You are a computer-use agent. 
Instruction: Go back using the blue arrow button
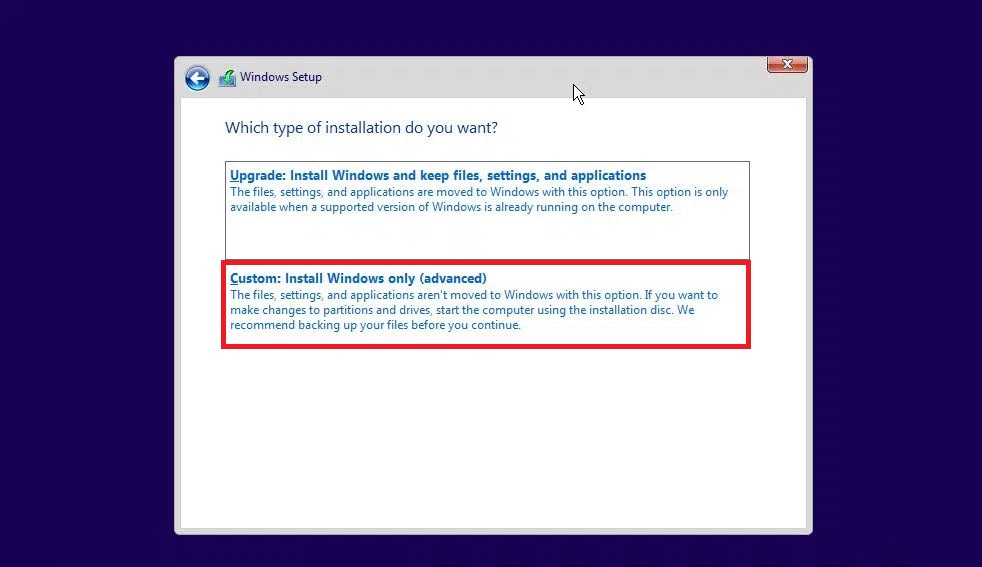point(197,78)
